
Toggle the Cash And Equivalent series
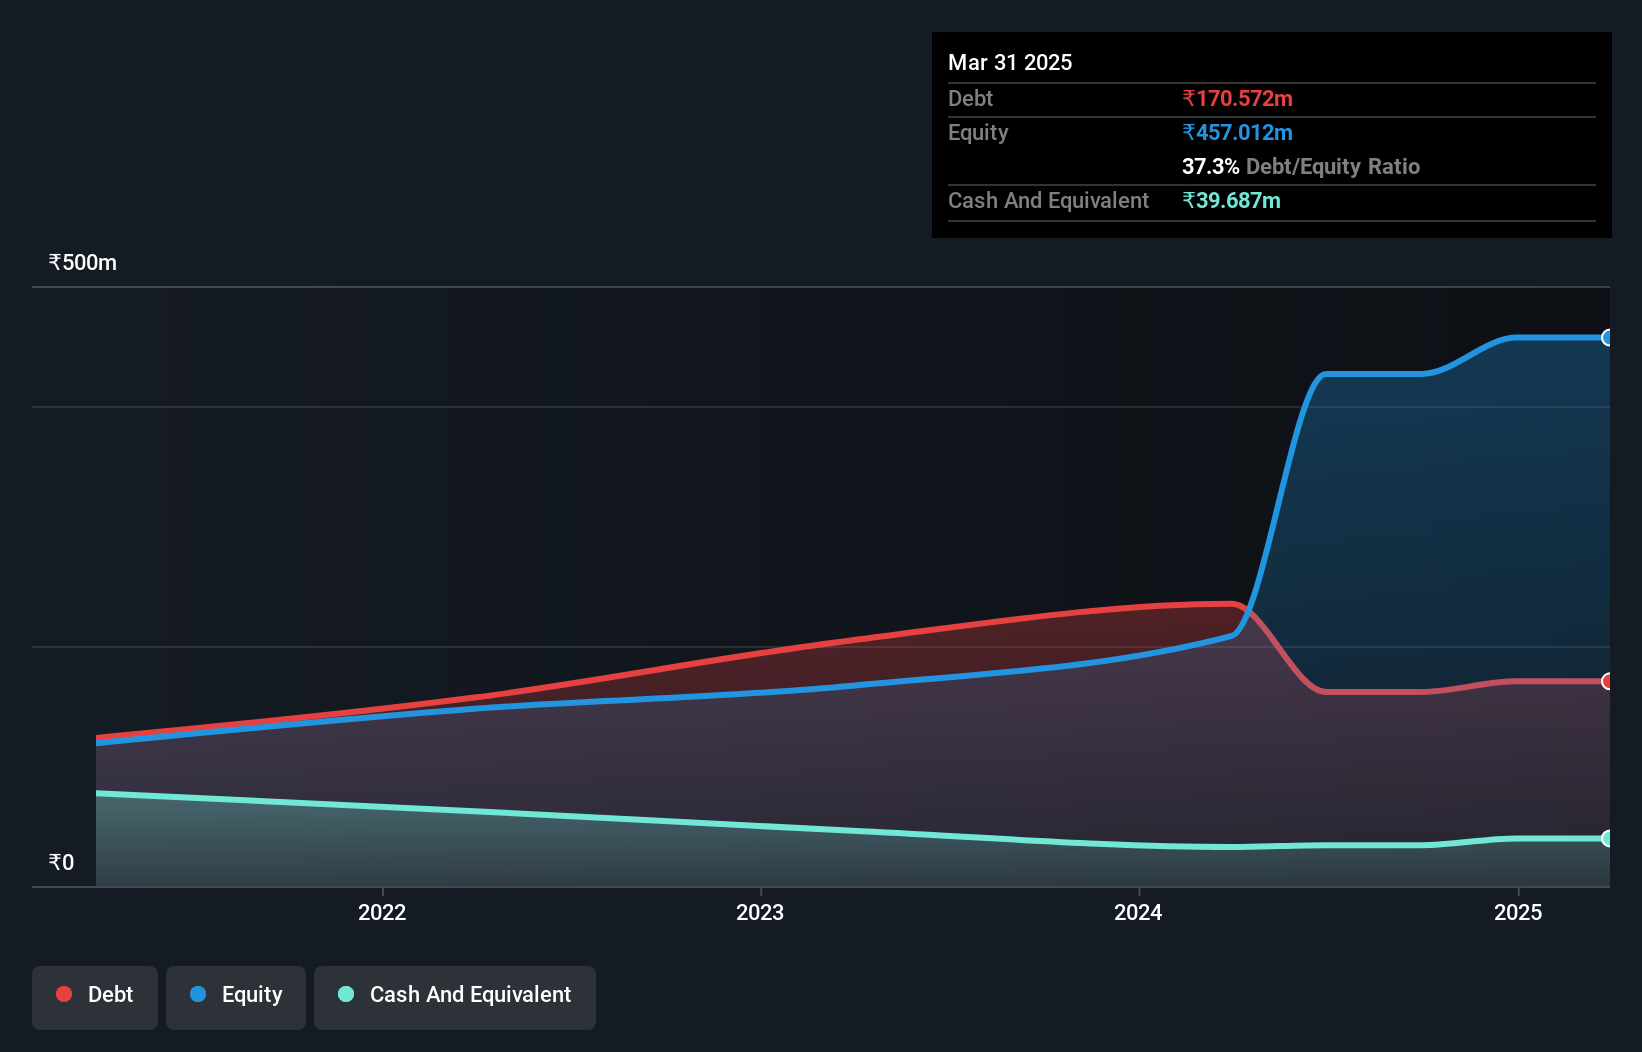tap(455, 996)
